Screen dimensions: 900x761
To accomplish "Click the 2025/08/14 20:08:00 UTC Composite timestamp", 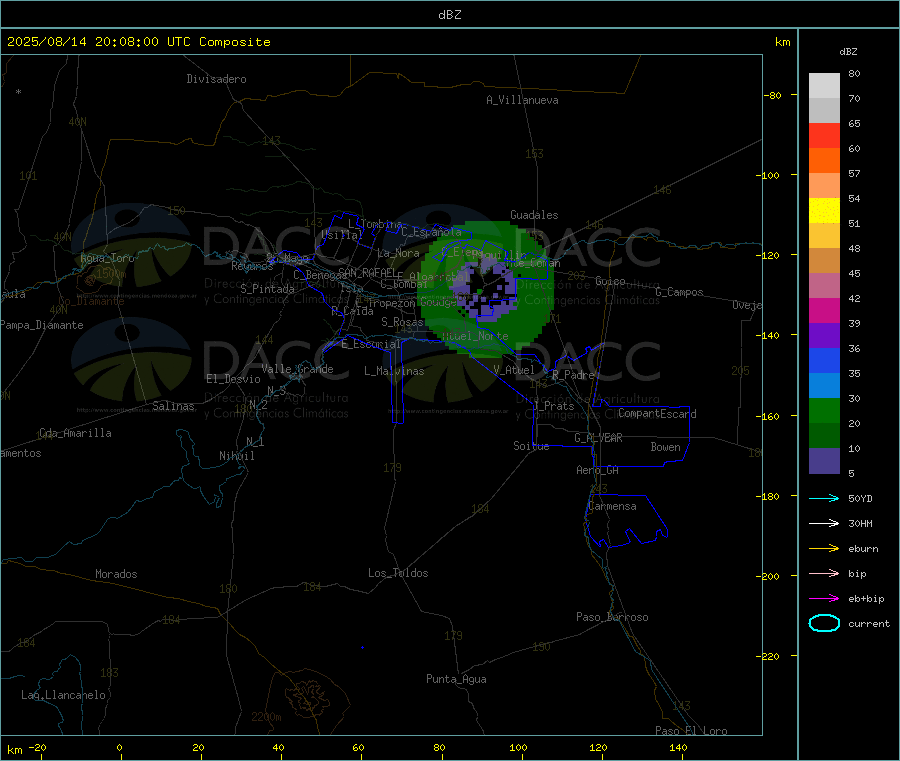I will coord(138,42).
